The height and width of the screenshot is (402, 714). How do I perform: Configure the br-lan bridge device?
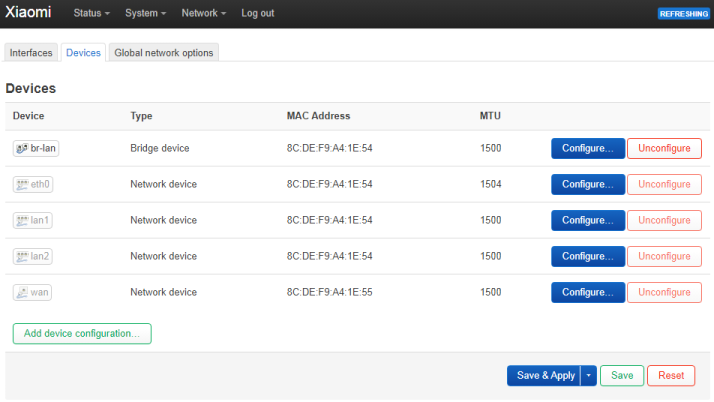coord(587,148)
